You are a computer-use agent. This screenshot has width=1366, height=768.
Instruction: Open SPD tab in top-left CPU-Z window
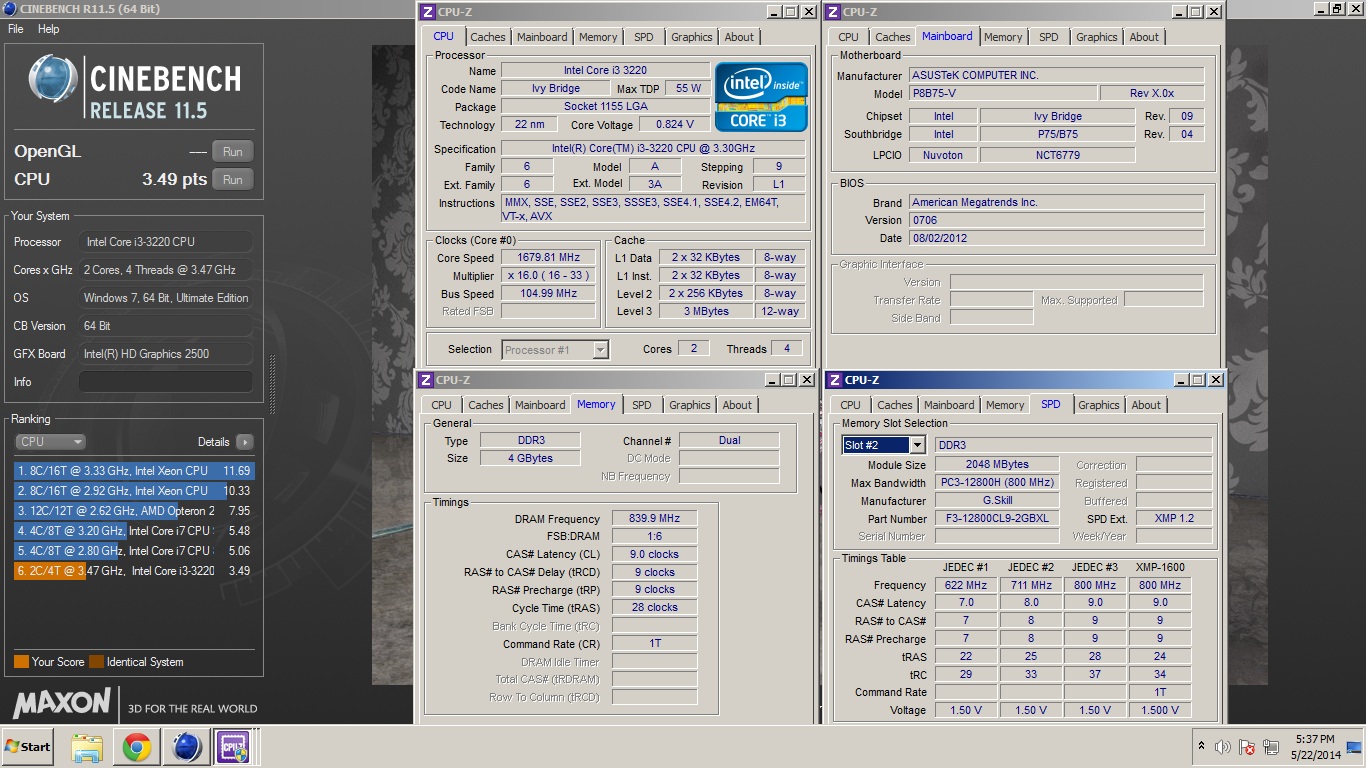[644, 37]
